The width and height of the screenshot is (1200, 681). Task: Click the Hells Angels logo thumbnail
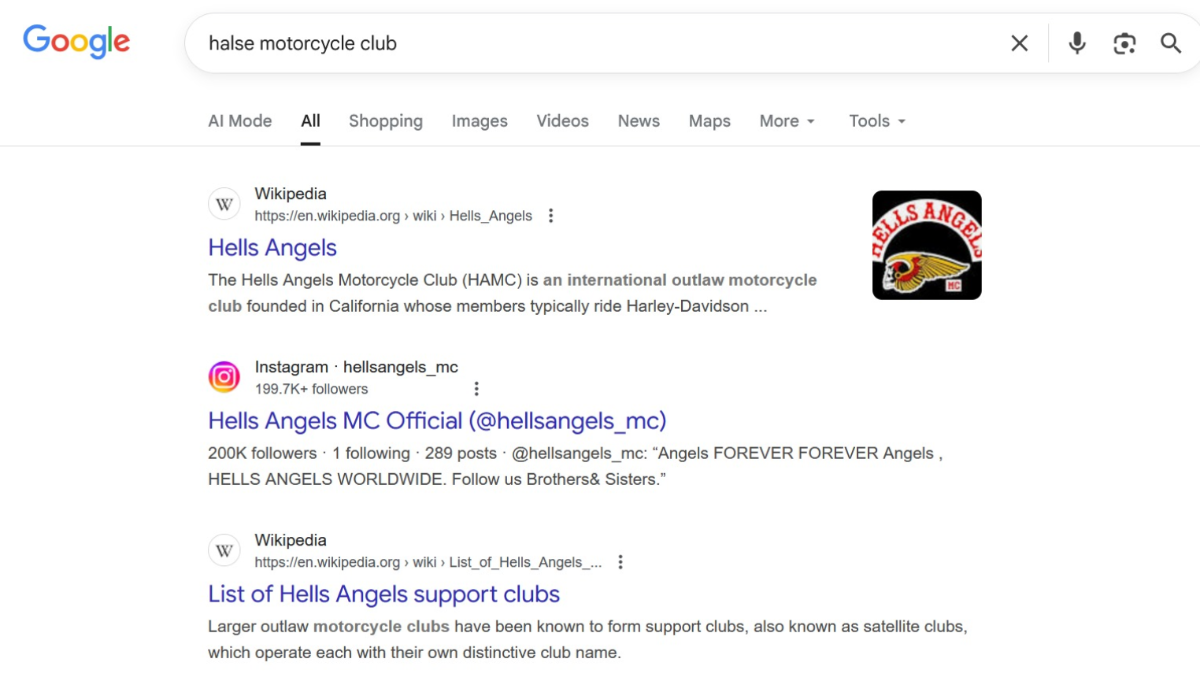[x=927, y=245]
